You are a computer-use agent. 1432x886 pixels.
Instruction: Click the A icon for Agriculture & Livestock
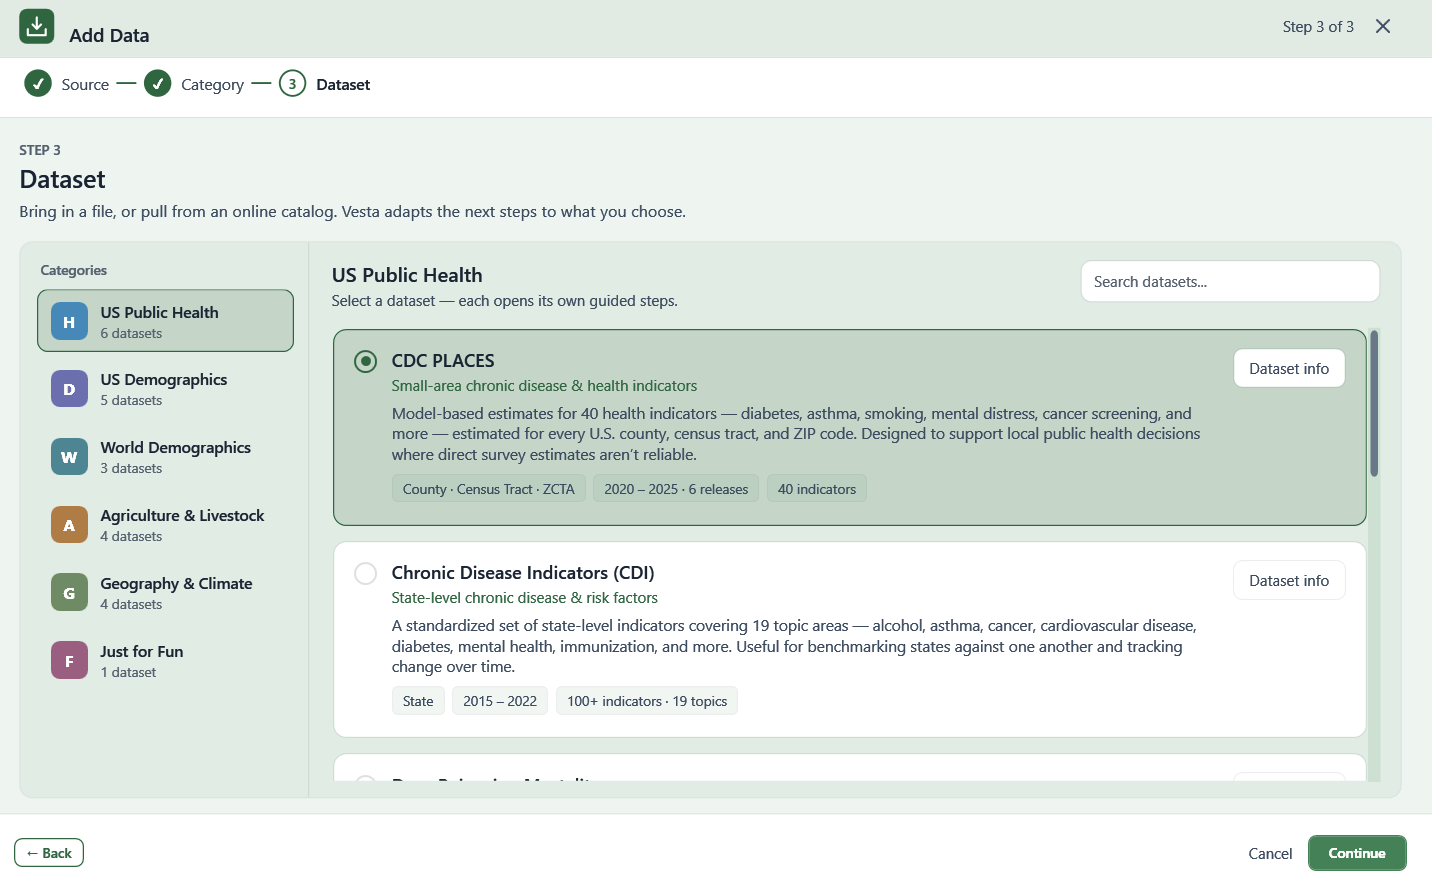[x=69, y=525]
